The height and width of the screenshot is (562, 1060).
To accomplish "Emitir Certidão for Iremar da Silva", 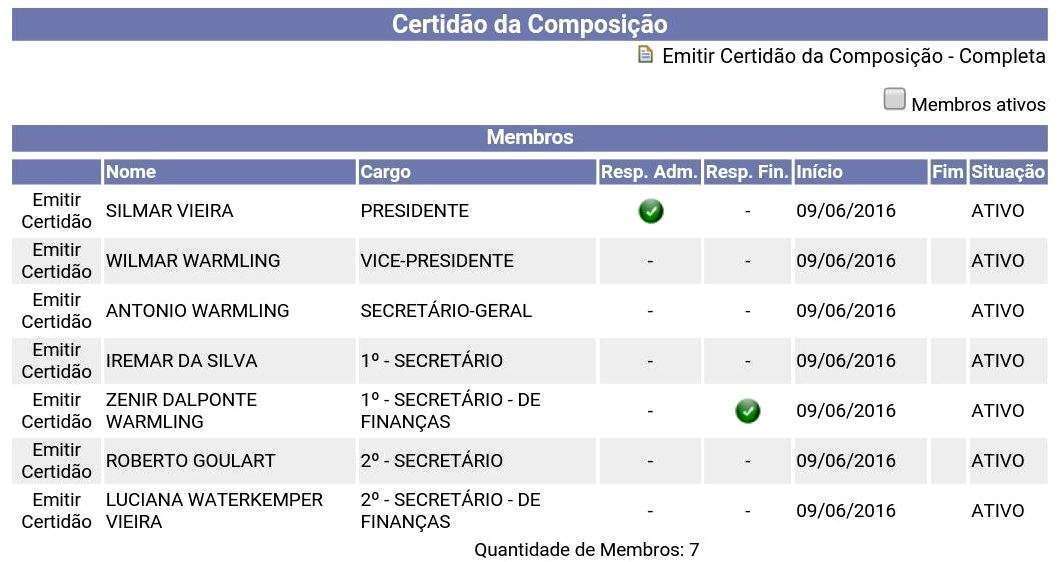I will (x=57, y=361).
